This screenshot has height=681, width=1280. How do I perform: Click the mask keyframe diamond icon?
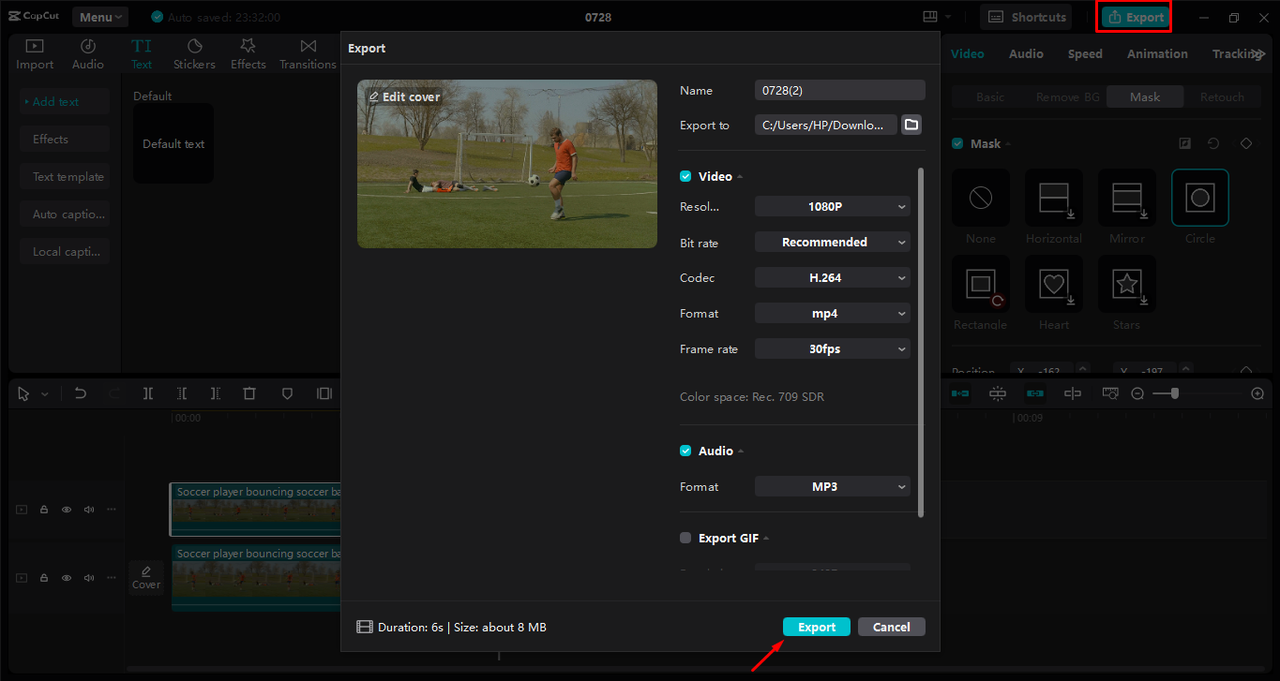coord(1246,144)
